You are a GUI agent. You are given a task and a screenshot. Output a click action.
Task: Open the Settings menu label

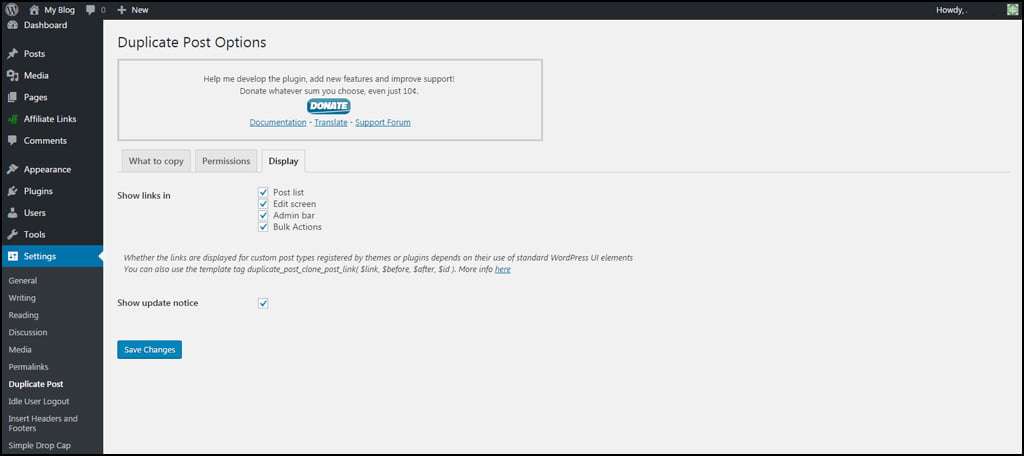coord(40,256)
